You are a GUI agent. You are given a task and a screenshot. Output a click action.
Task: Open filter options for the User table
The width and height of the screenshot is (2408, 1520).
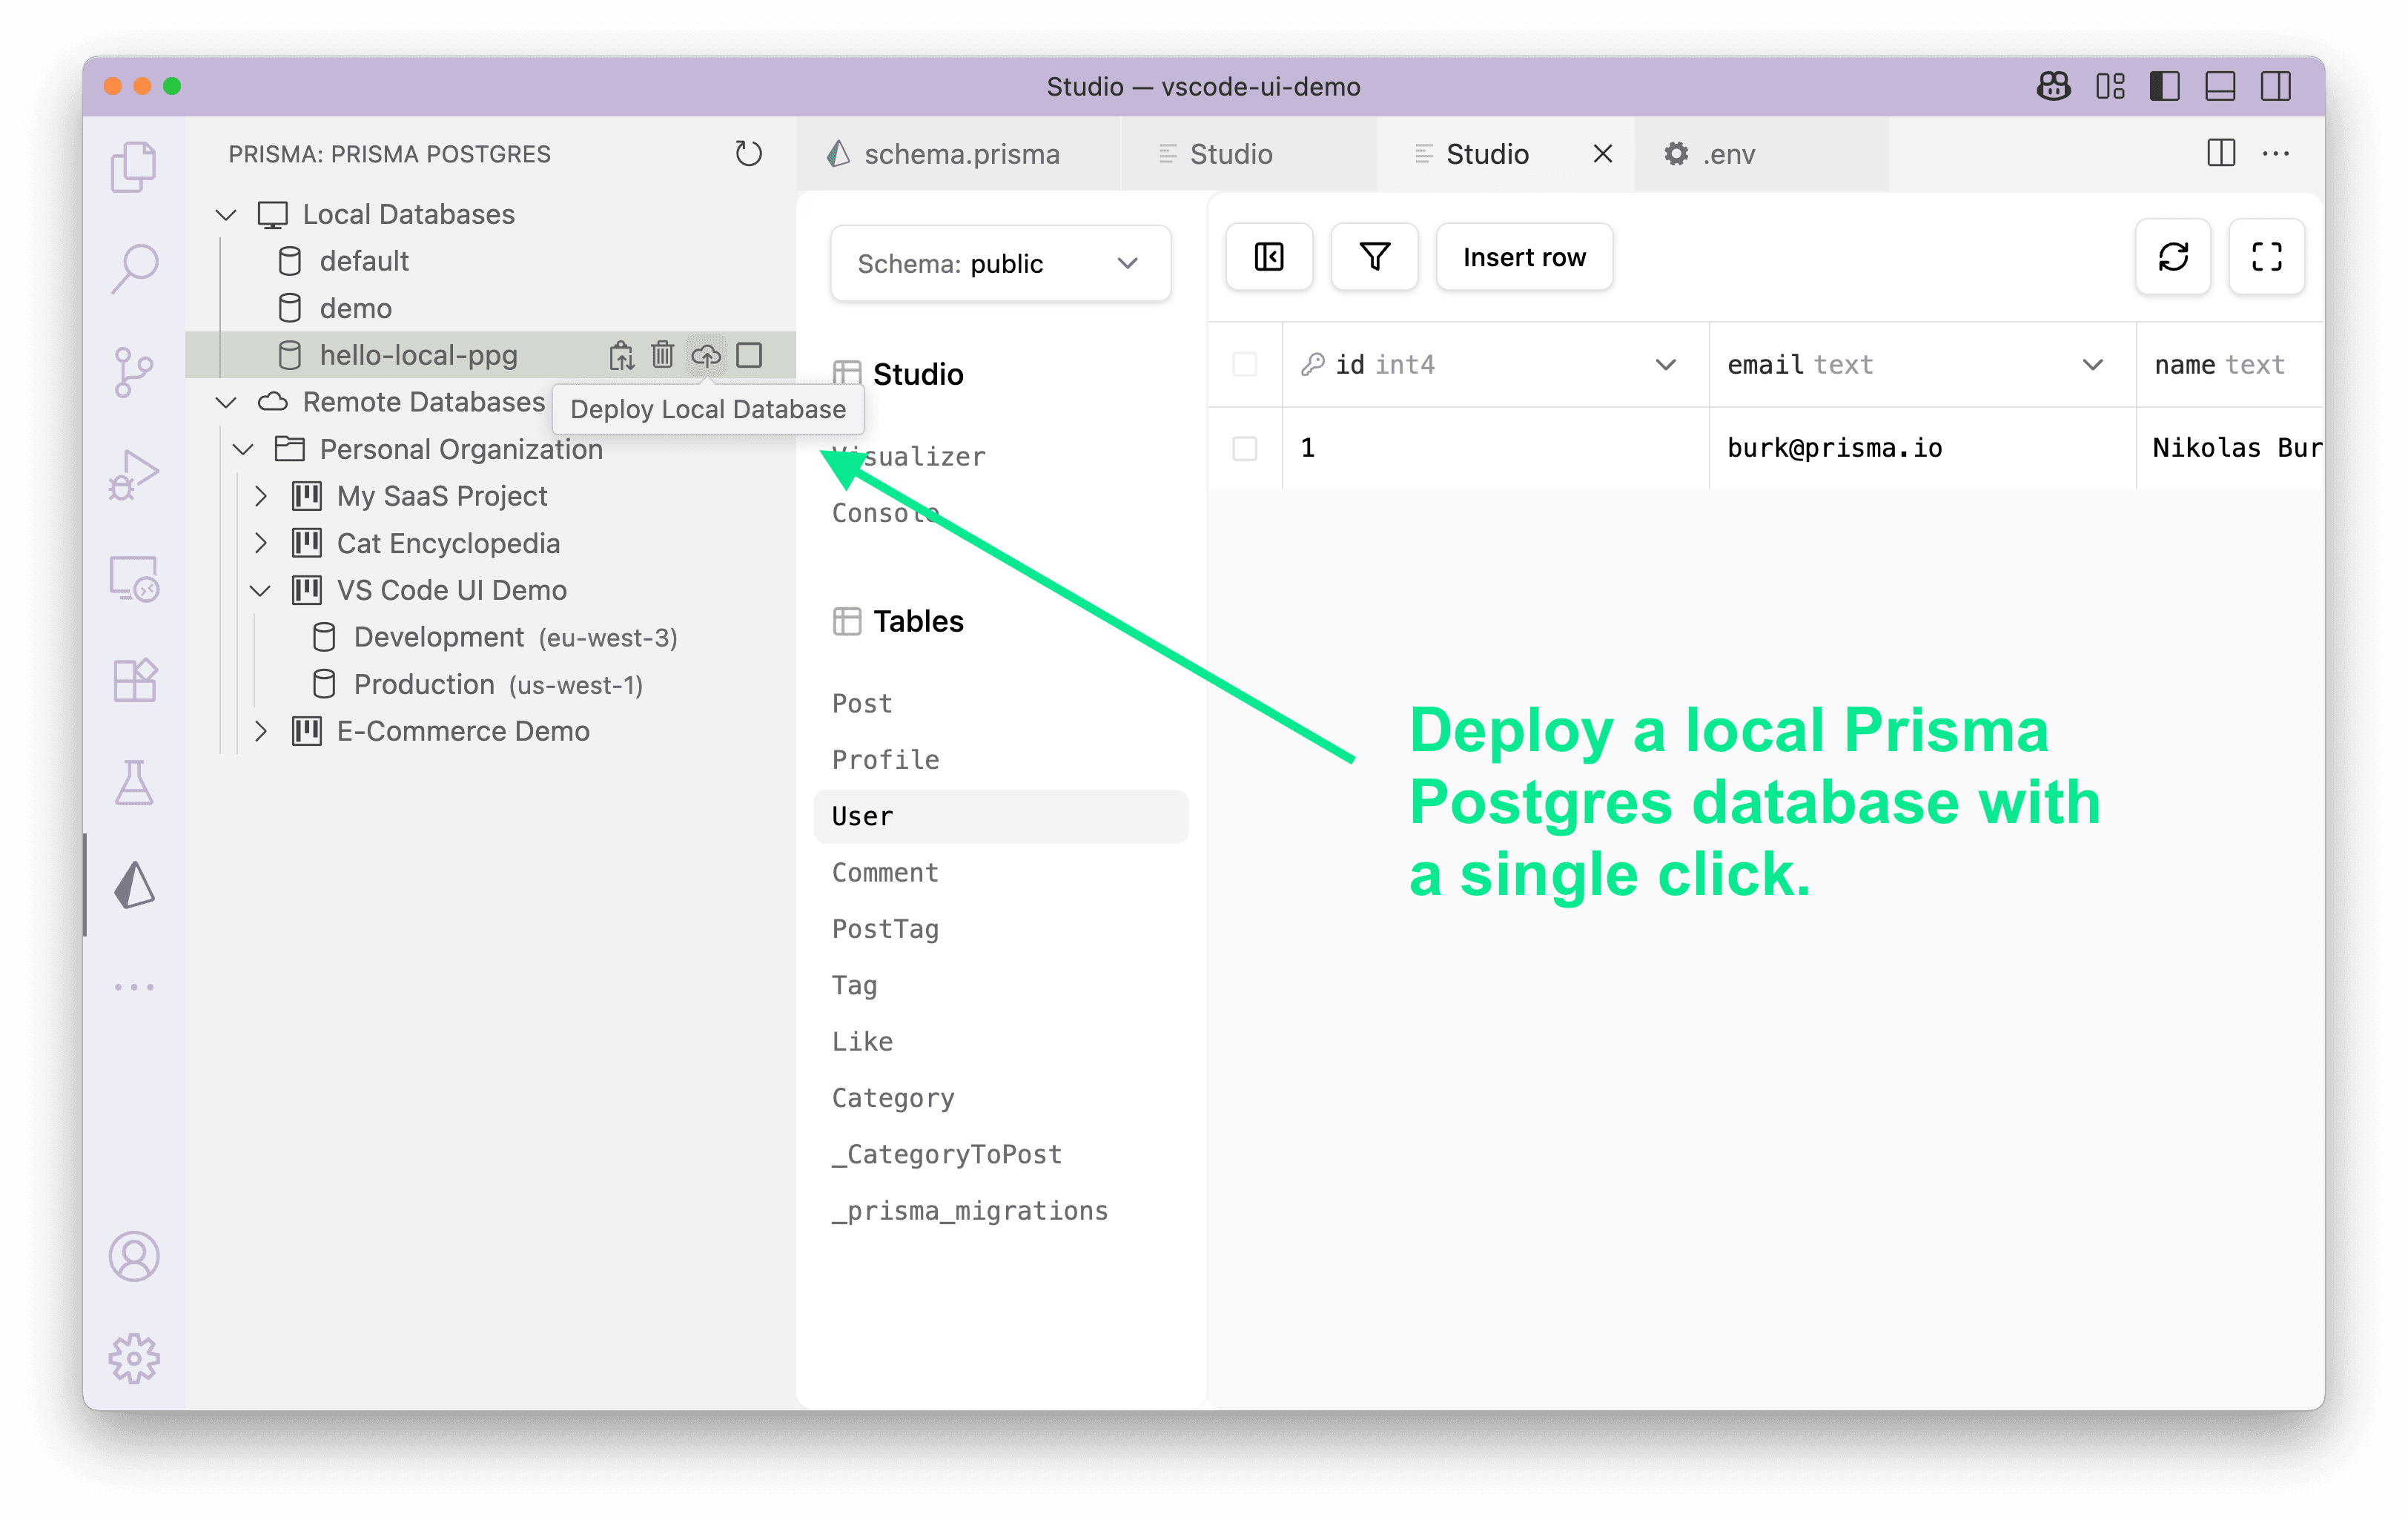coord(1374,257)
